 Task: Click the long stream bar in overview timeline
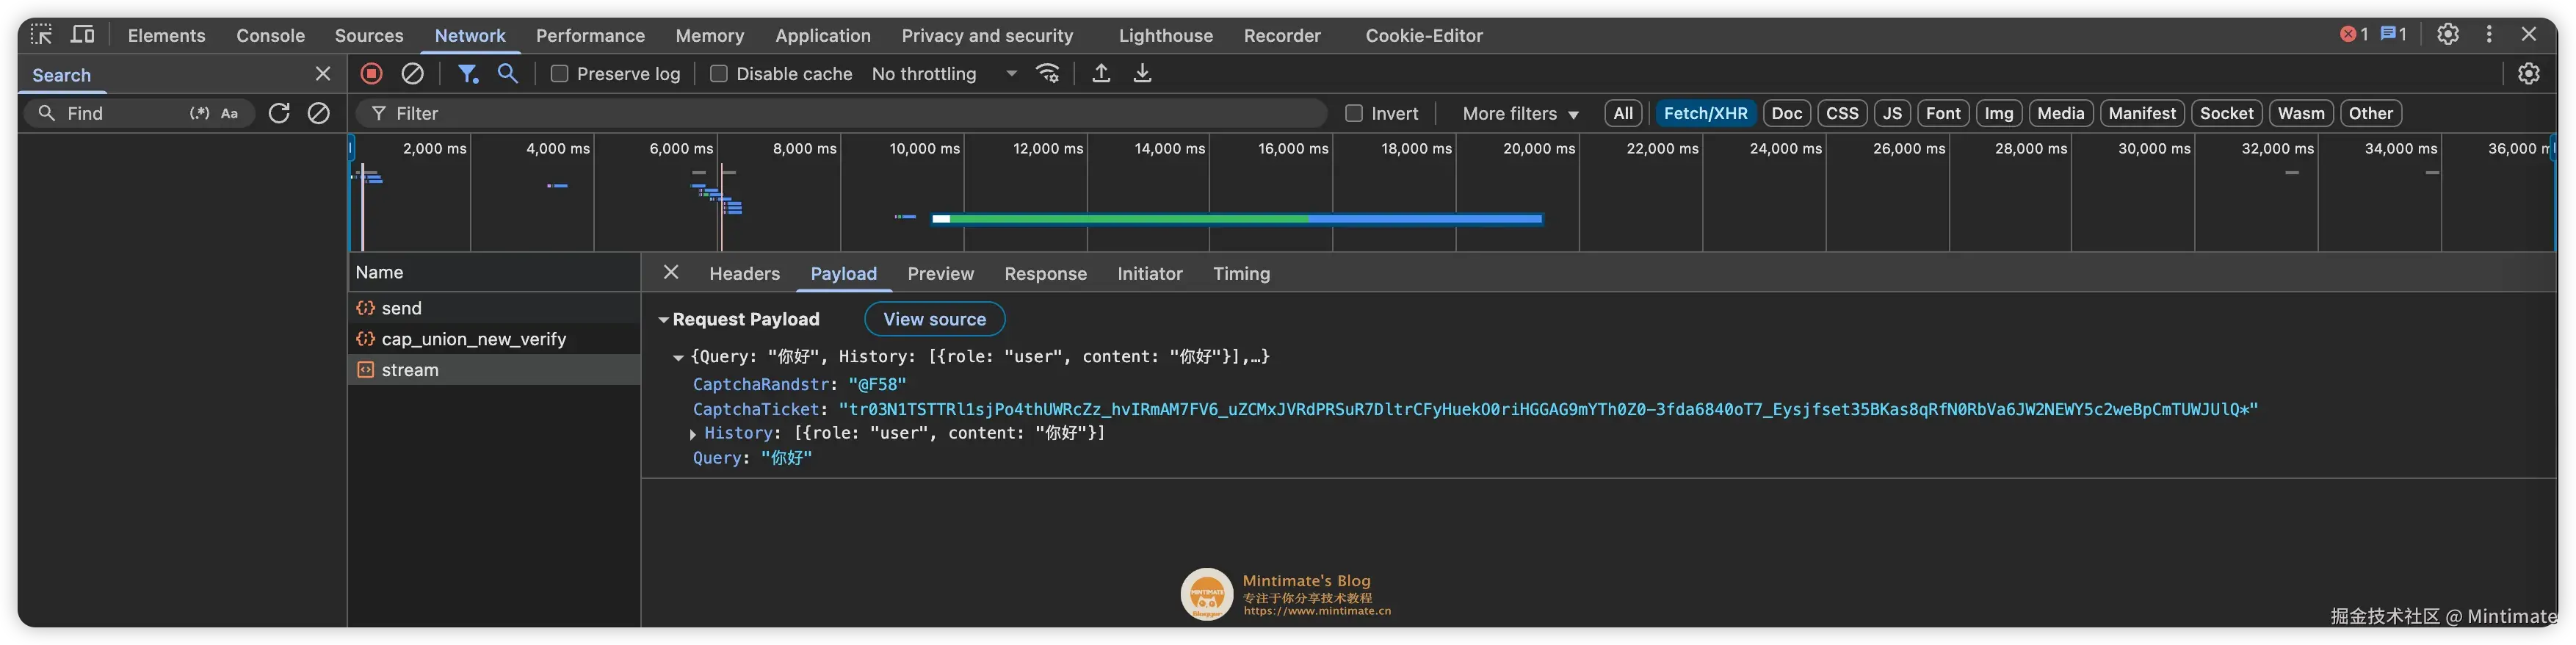pyautogui.click(x=1237, y=218)
